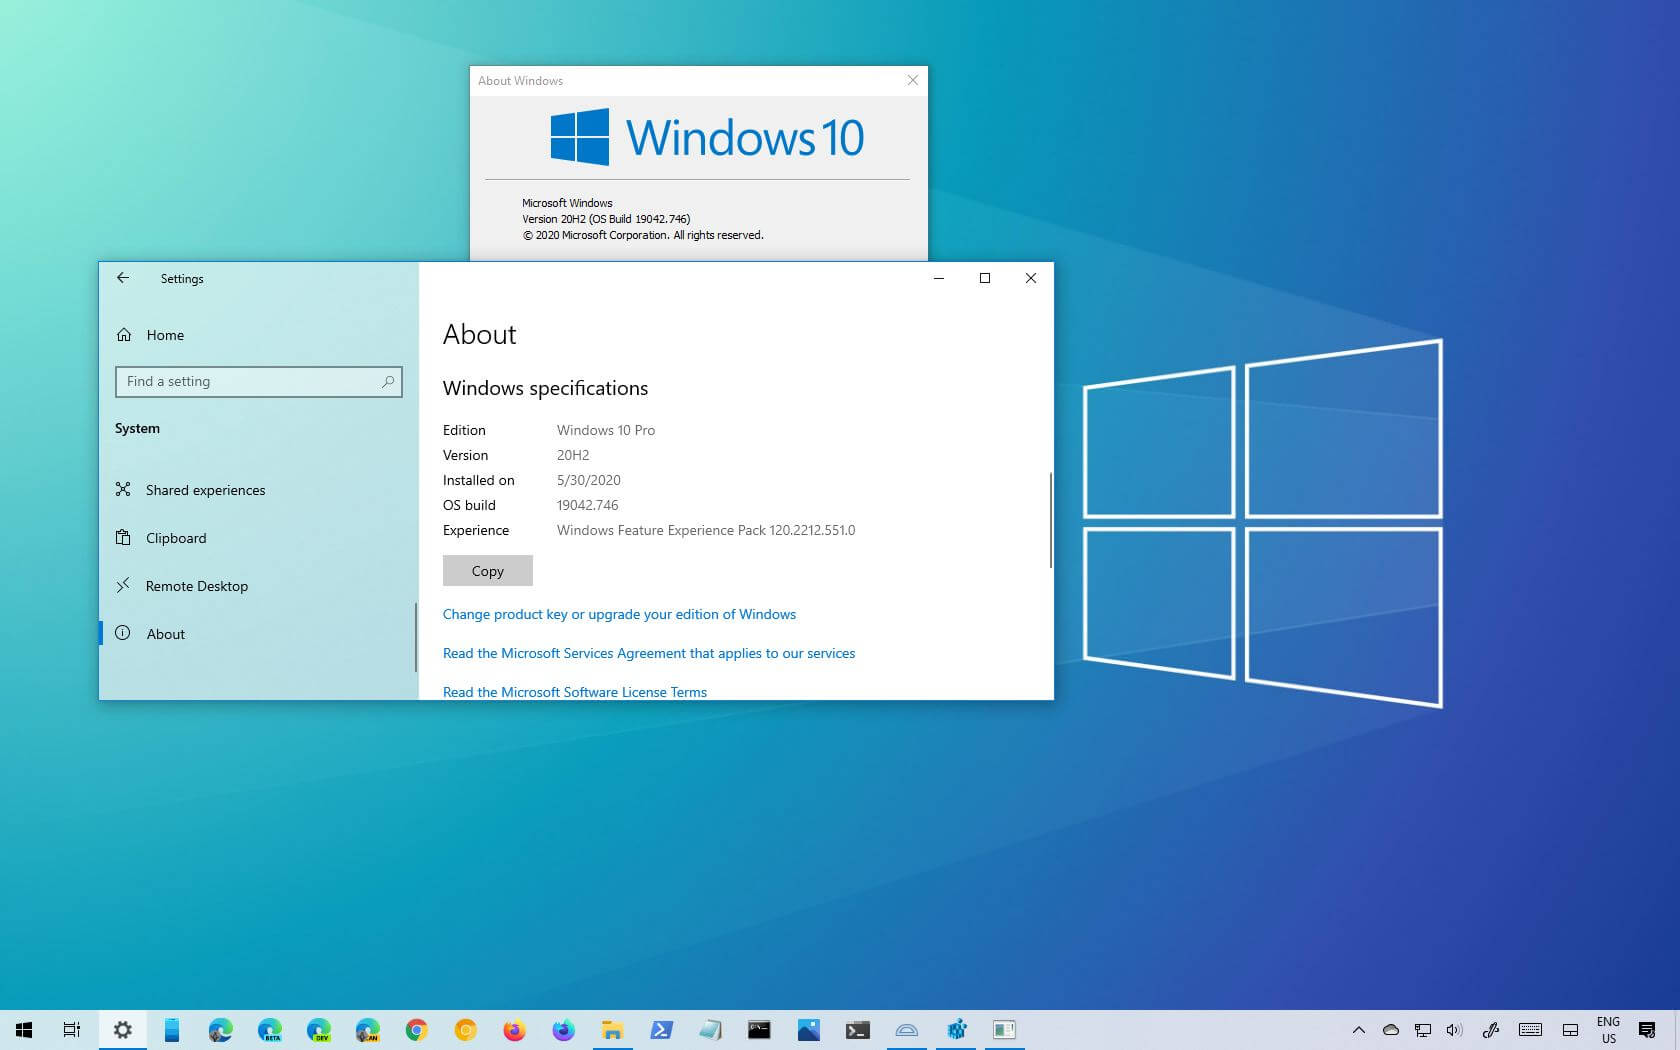Image resolution: width=1680 pixels, height=1050 pixels.
Task: Click the Settings gear taskbar icon
Action: 122,1029
